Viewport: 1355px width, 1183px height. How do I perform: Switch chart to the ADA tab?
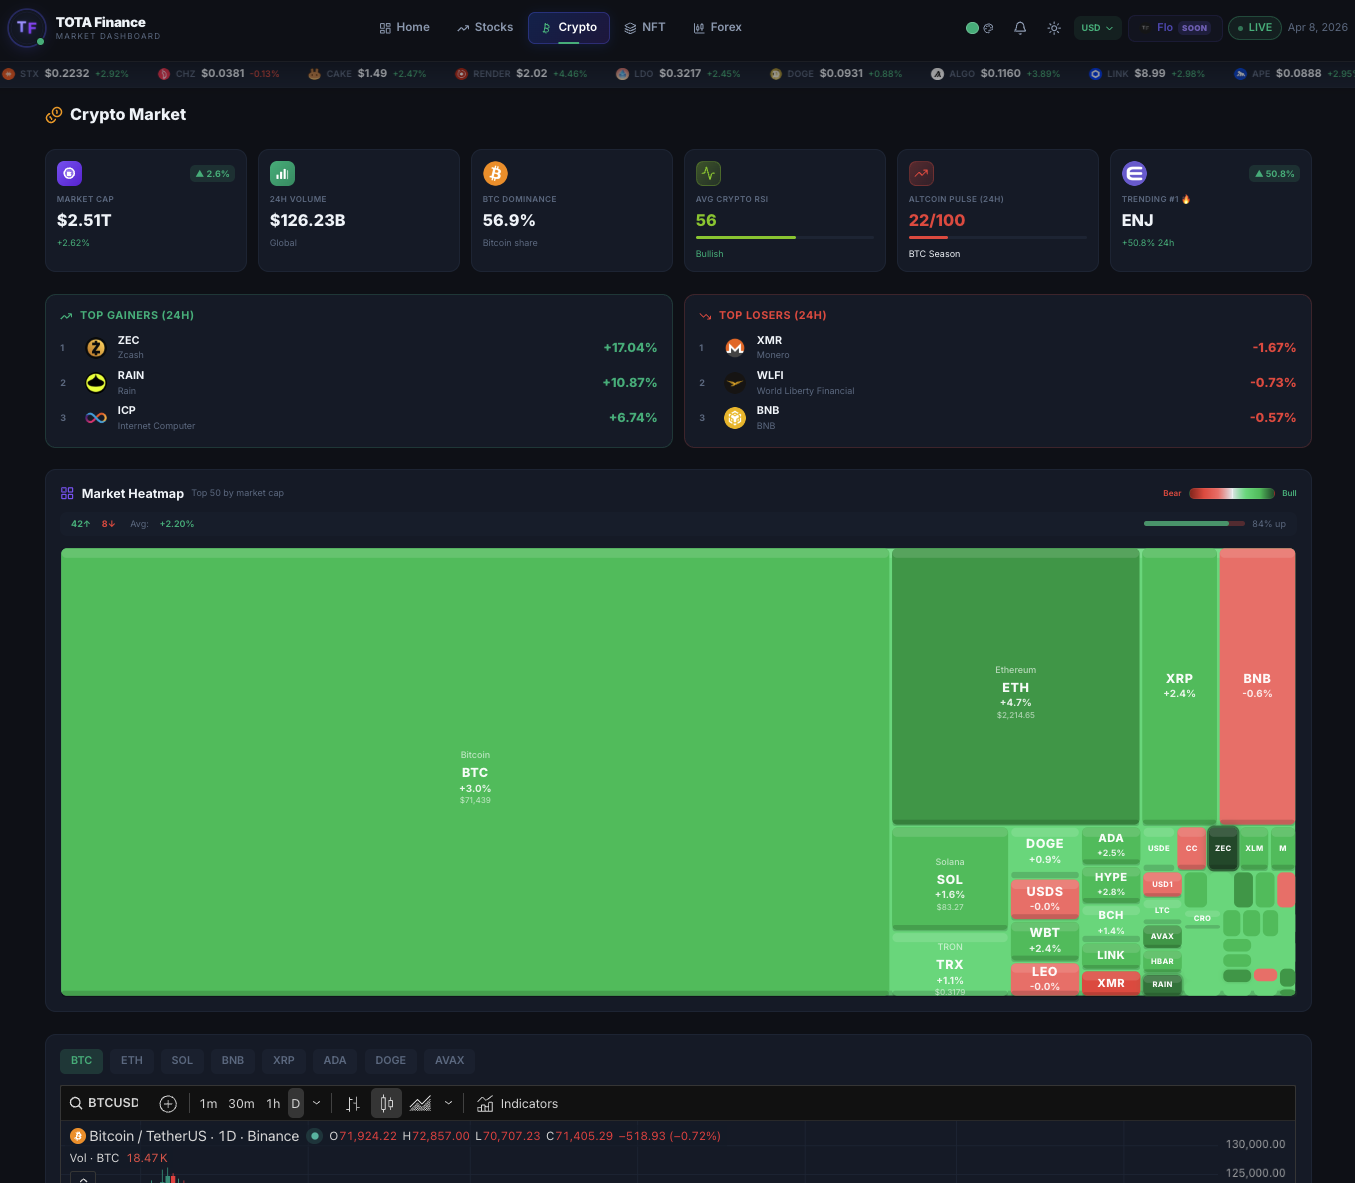pos(335,1060)
